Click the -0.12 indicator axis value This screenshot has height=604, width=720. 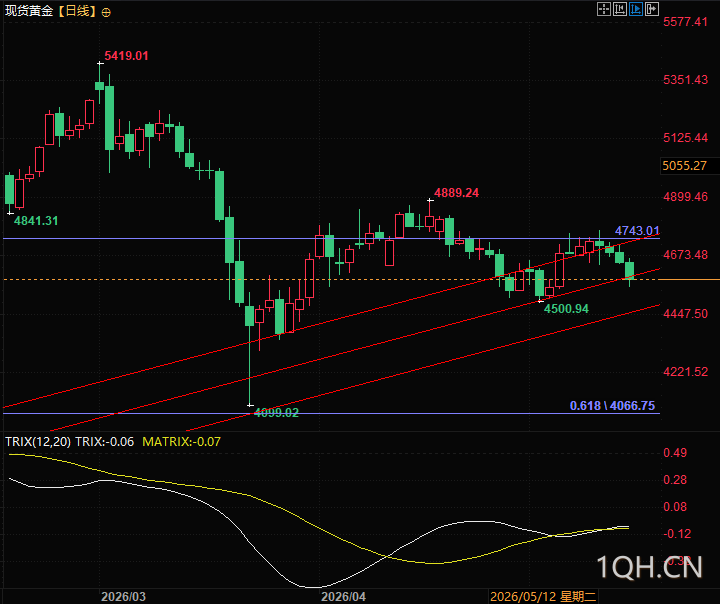(x=677, y=534)
